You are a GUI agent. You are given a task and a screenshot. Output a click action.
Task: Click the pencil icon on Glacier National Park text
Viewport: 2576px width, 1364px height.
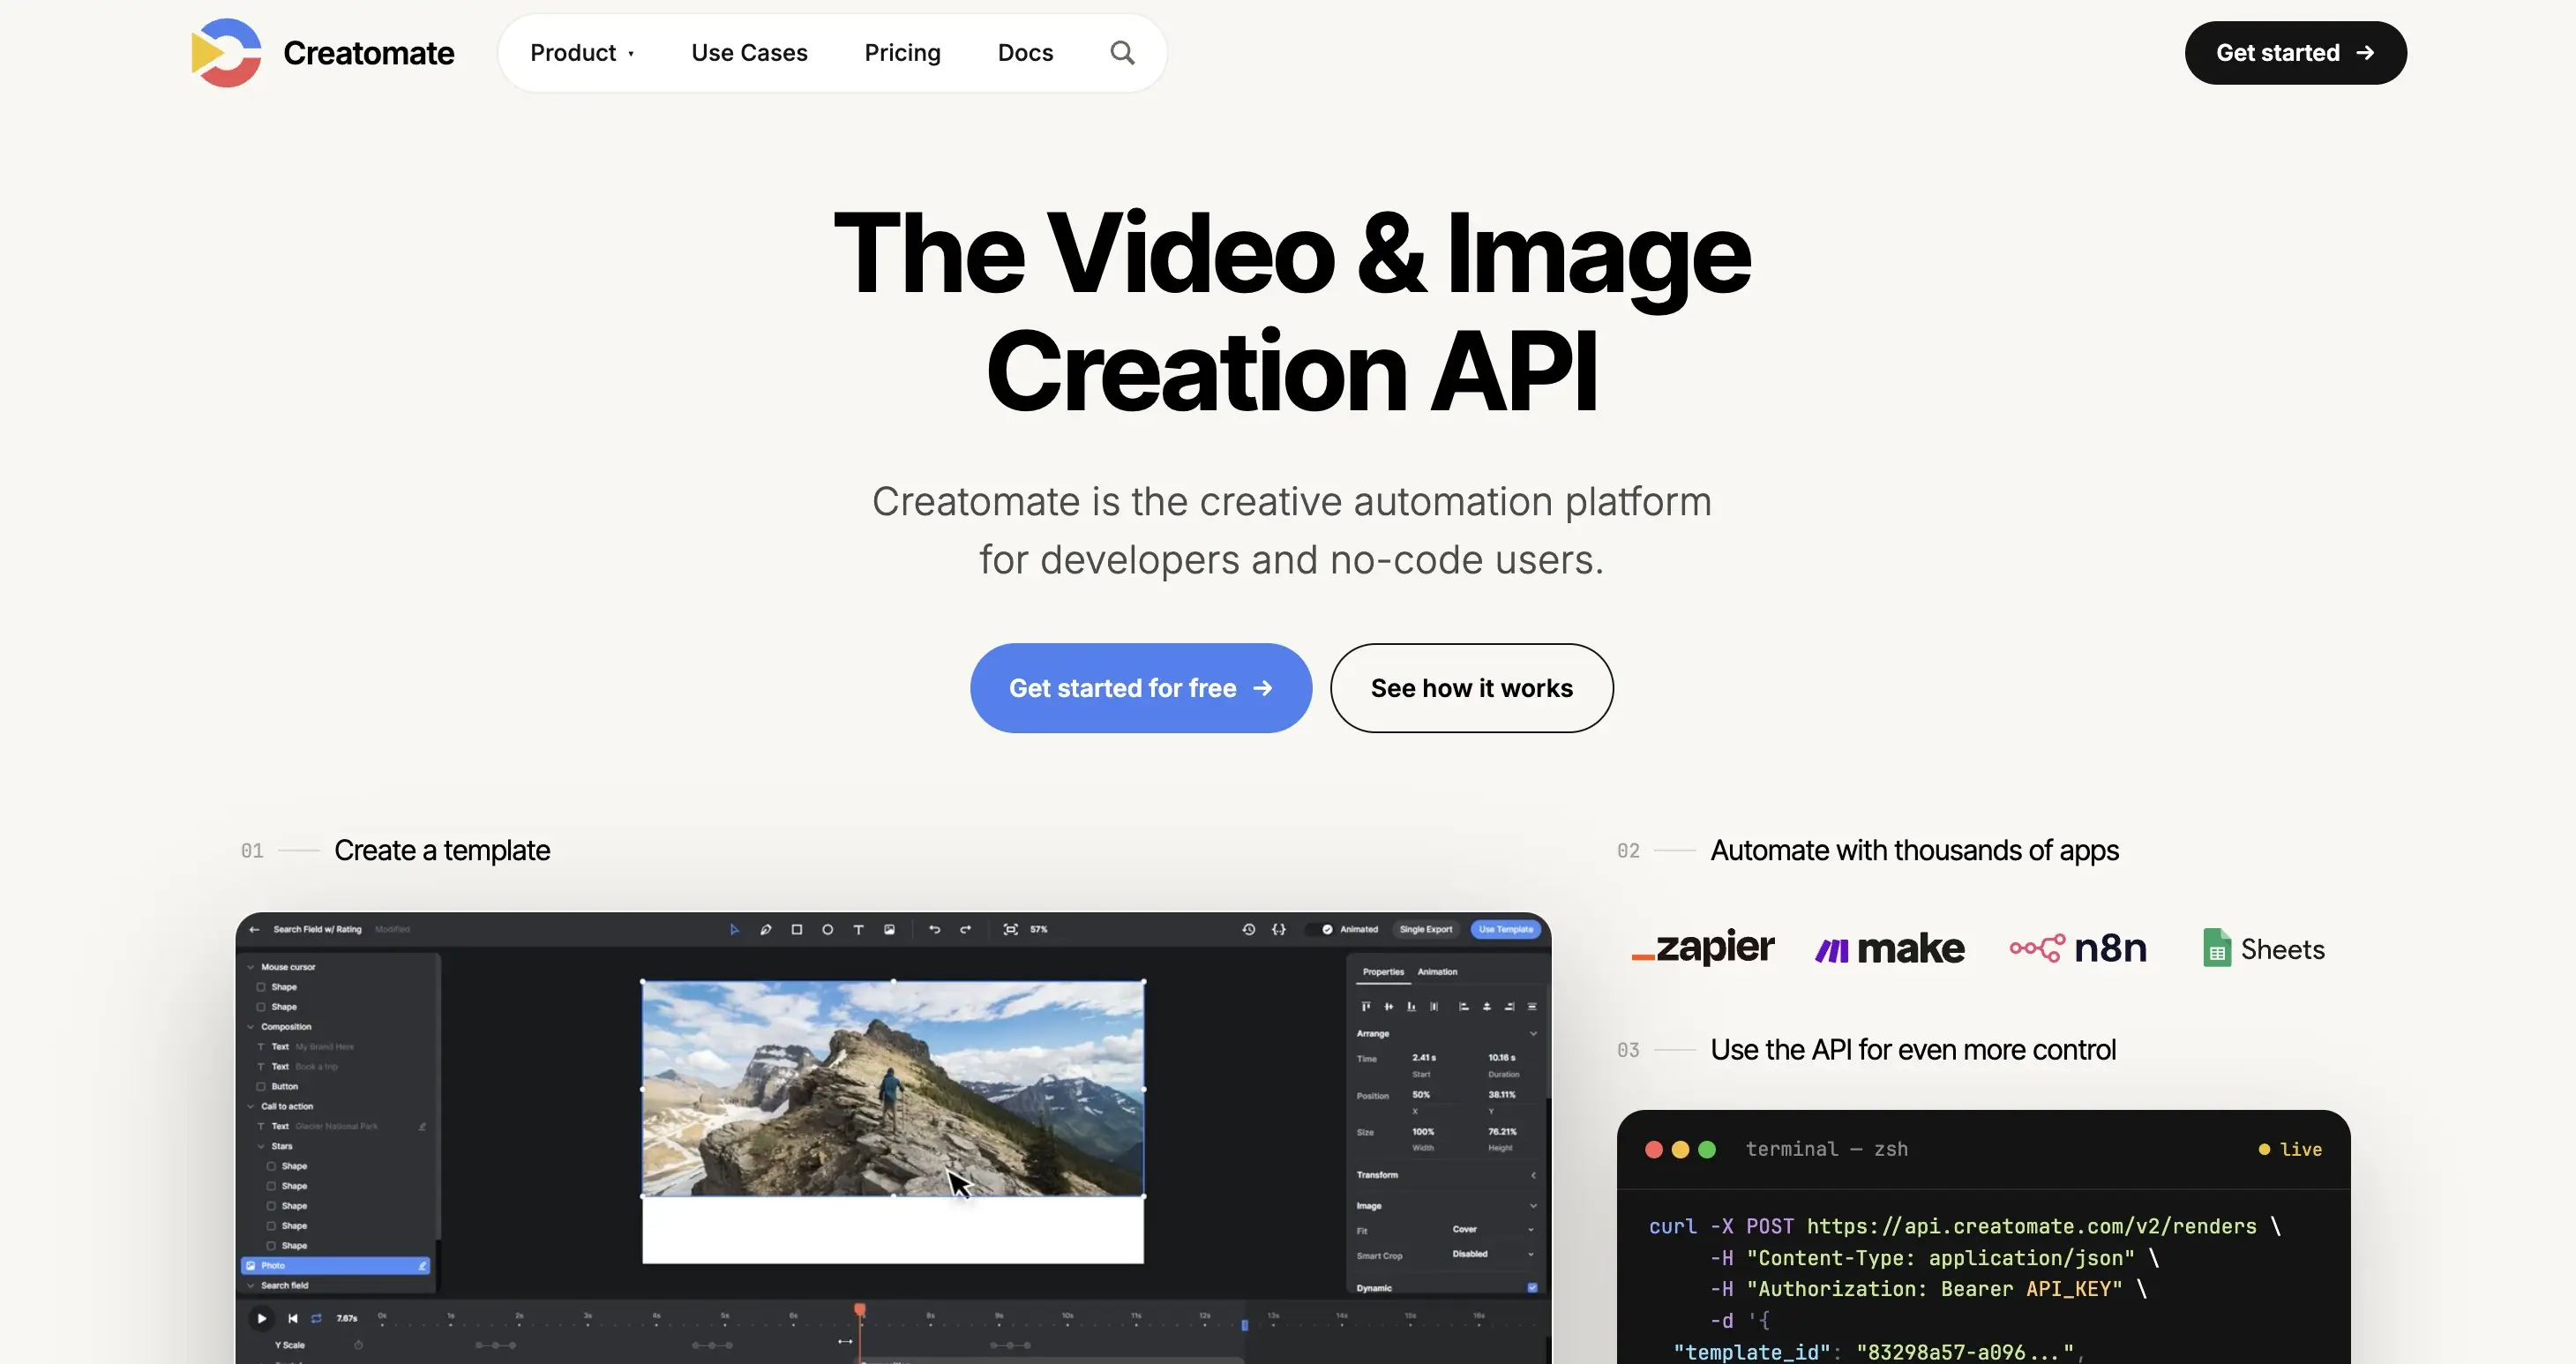(x=422, y=1126)
